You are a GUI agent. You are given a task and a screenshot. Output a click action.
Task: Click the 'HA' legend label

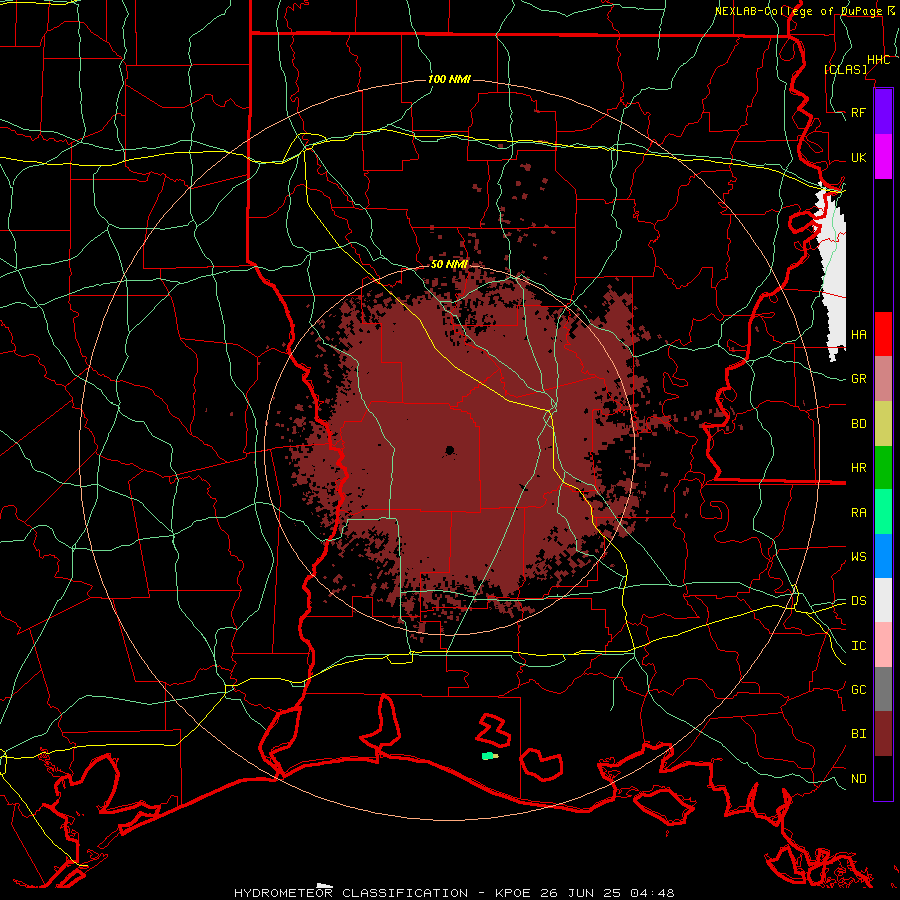coord(858,334)
